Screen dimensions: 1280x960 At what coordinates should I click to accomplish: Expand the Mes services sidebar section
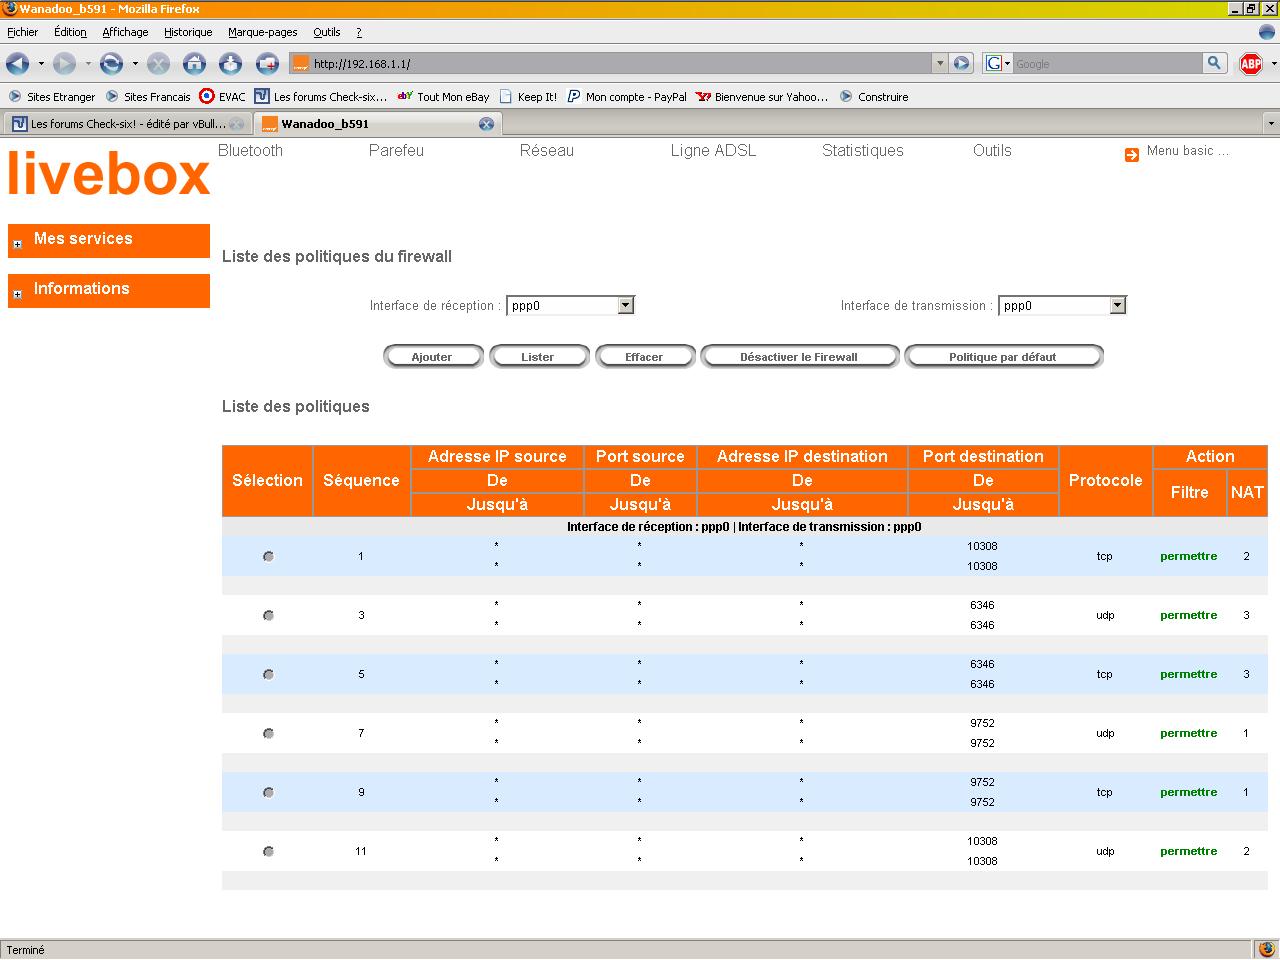click(x=17, y=244)
